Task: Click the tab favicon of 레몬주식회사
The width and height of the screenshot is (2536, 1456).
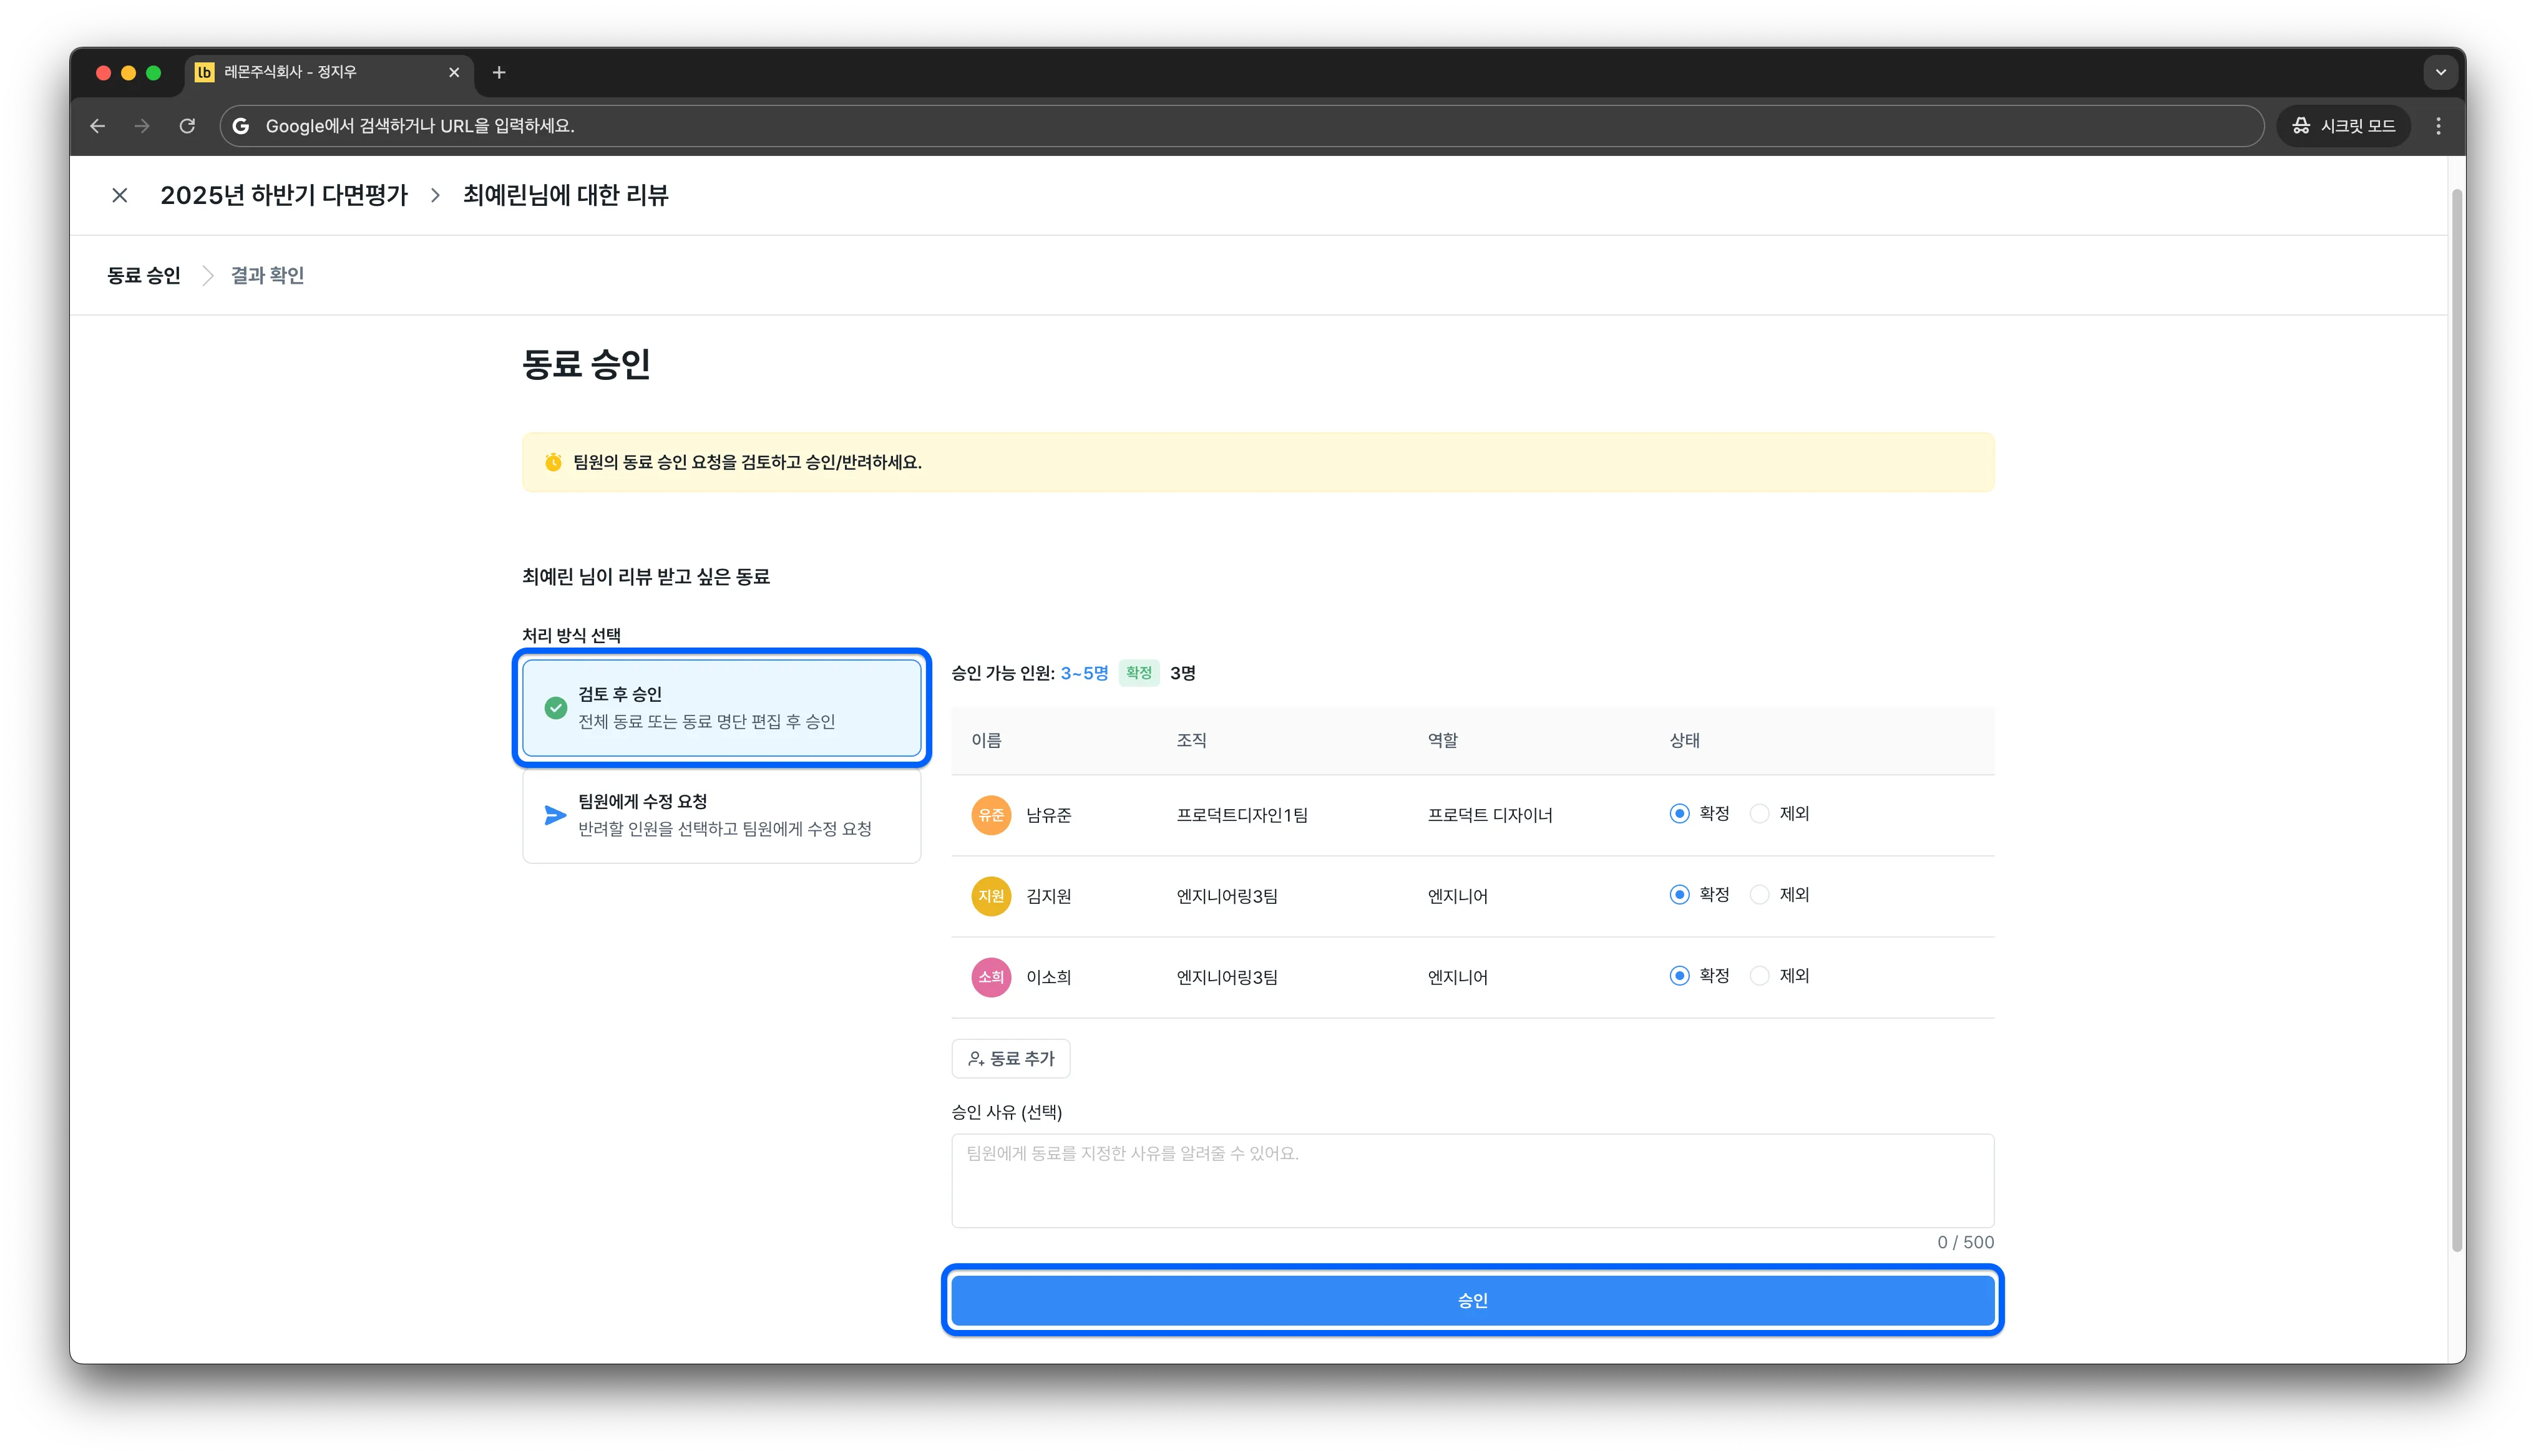Action: click(204, 72)
